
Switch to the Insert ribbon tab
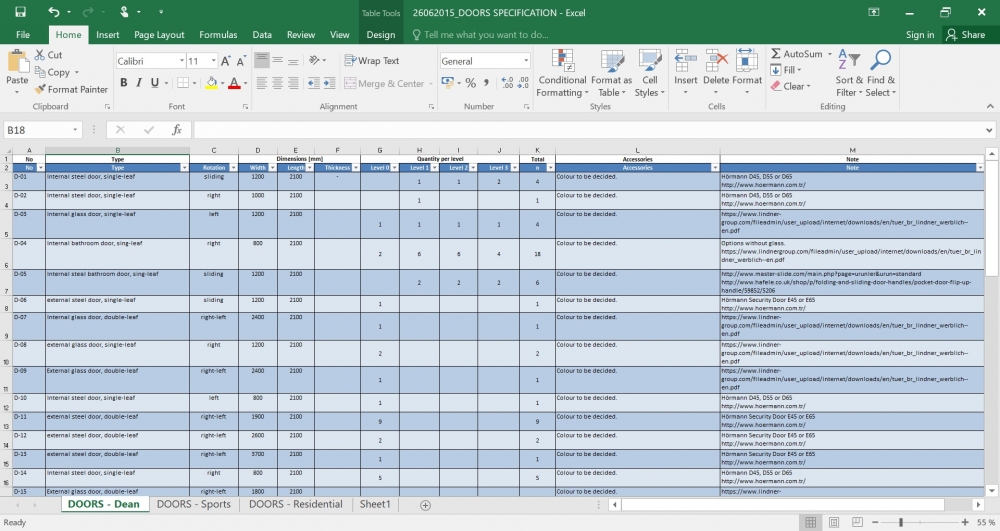coord(108,35)
